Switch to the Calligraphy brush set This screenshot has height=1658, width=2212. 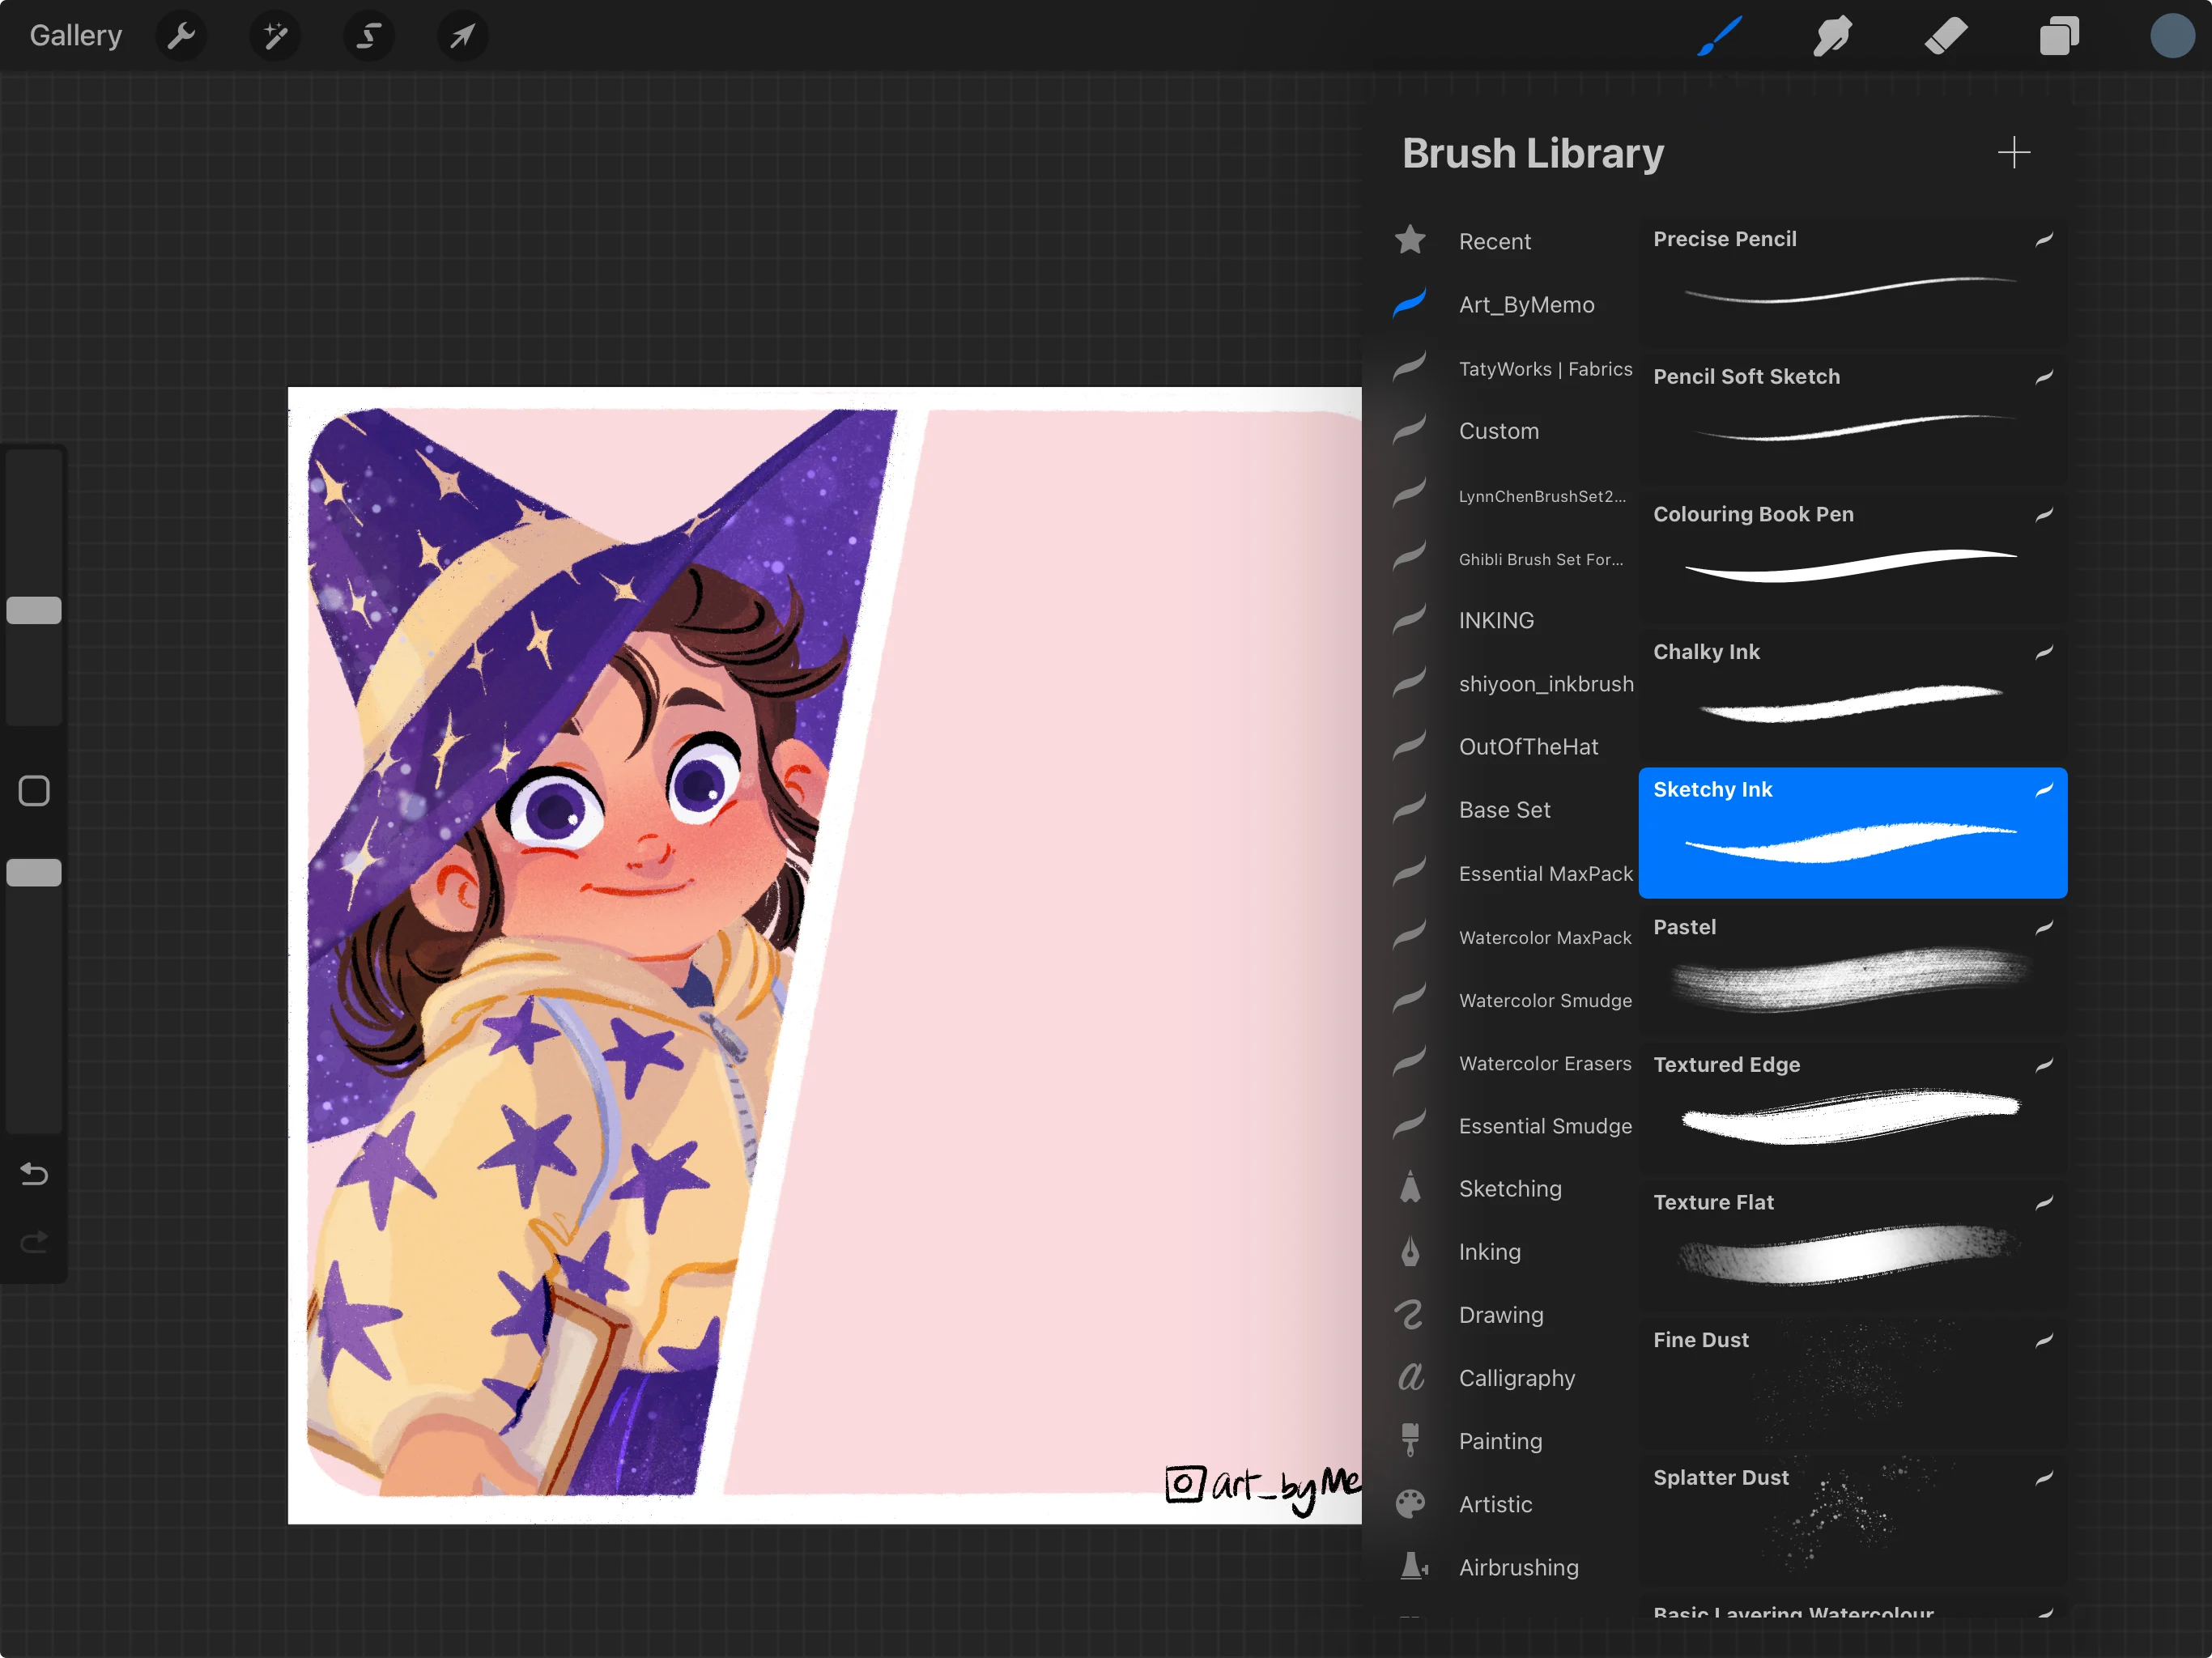click(x=1517, y=1378)
